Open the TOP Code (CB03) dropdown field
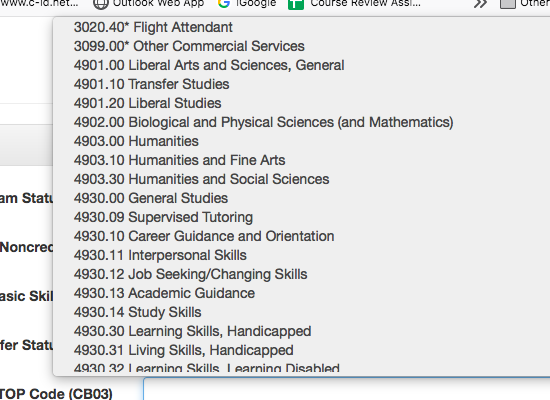The width and height of the screenshot is (550, 400). coord(347,389)
